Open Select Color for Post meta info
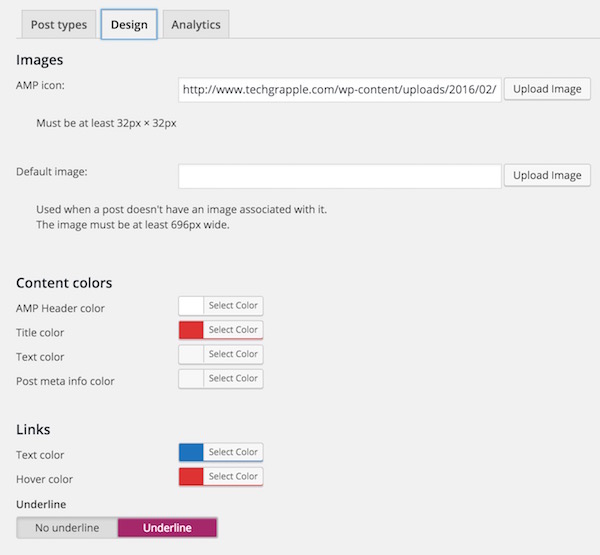This screenshot has width=600, height=555. point(233,378)
